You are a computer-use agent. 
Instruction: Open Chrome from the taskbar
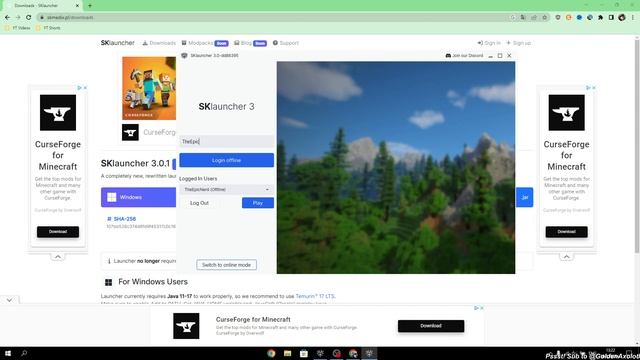tap(271, 353)
